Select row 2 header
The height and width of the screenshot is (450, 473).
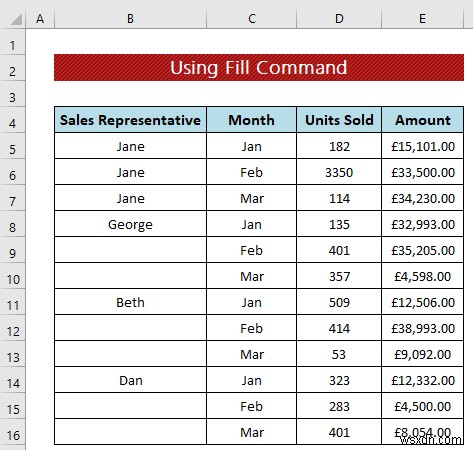[x=12, y=68]
